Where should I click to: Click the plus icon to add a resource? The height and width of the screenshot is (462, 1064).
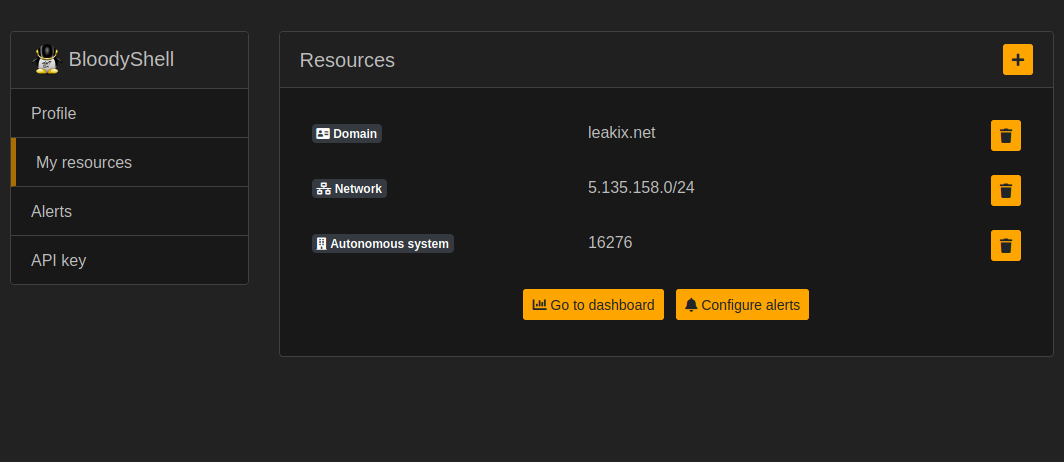[1017, 60]
